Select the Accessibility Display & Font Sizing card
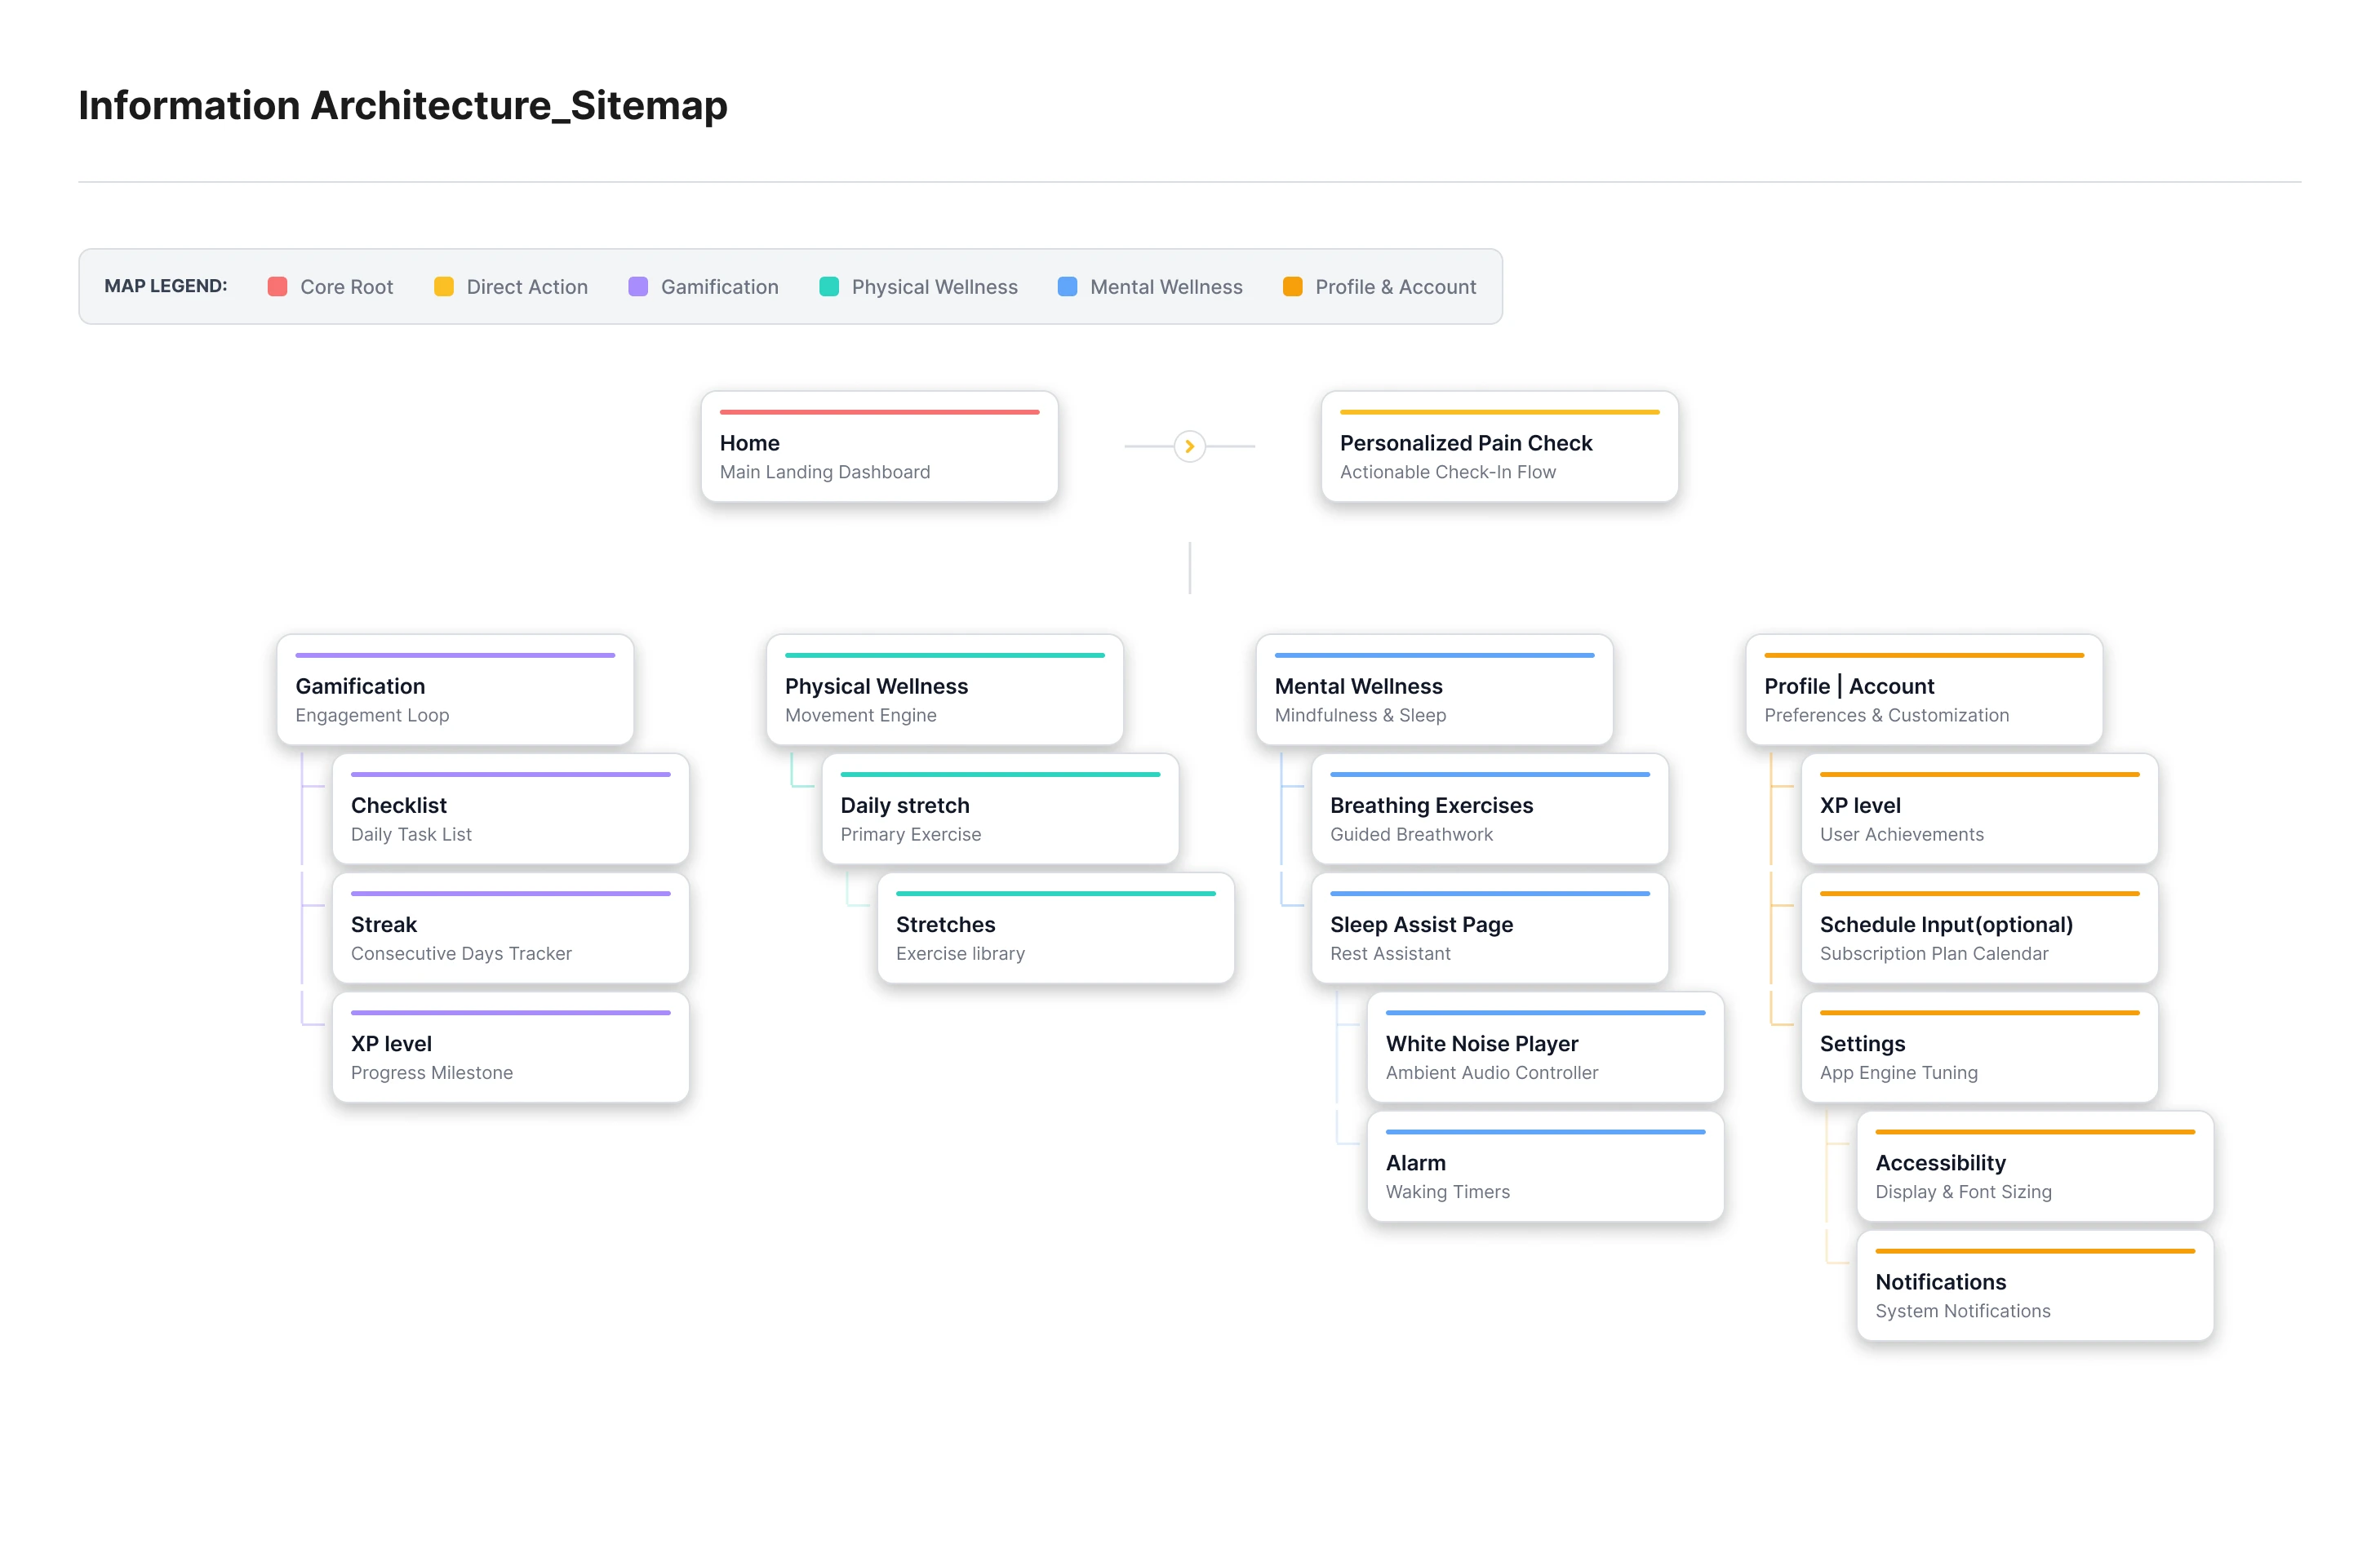The height and width of the screenshot is (1567, 2380). pos(2035,1165)
